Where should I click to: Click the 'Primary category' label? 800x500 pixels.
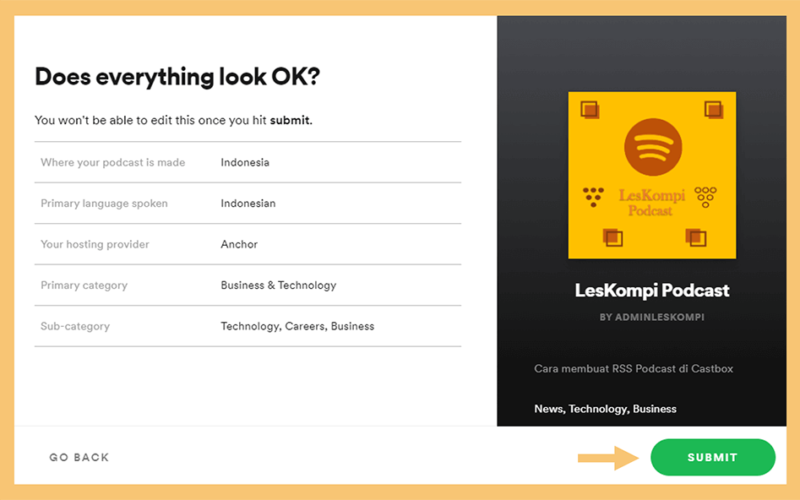(84, 285)
